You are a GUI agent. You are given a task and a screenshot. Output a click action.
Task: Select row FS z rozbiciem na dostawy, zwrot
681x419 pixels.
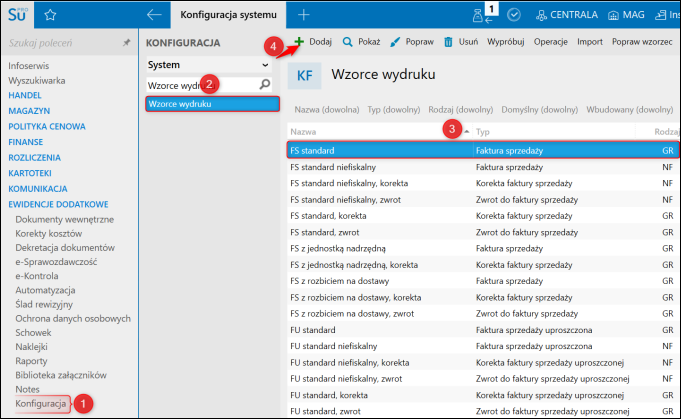pyautogui.click(x=482, y=313)
